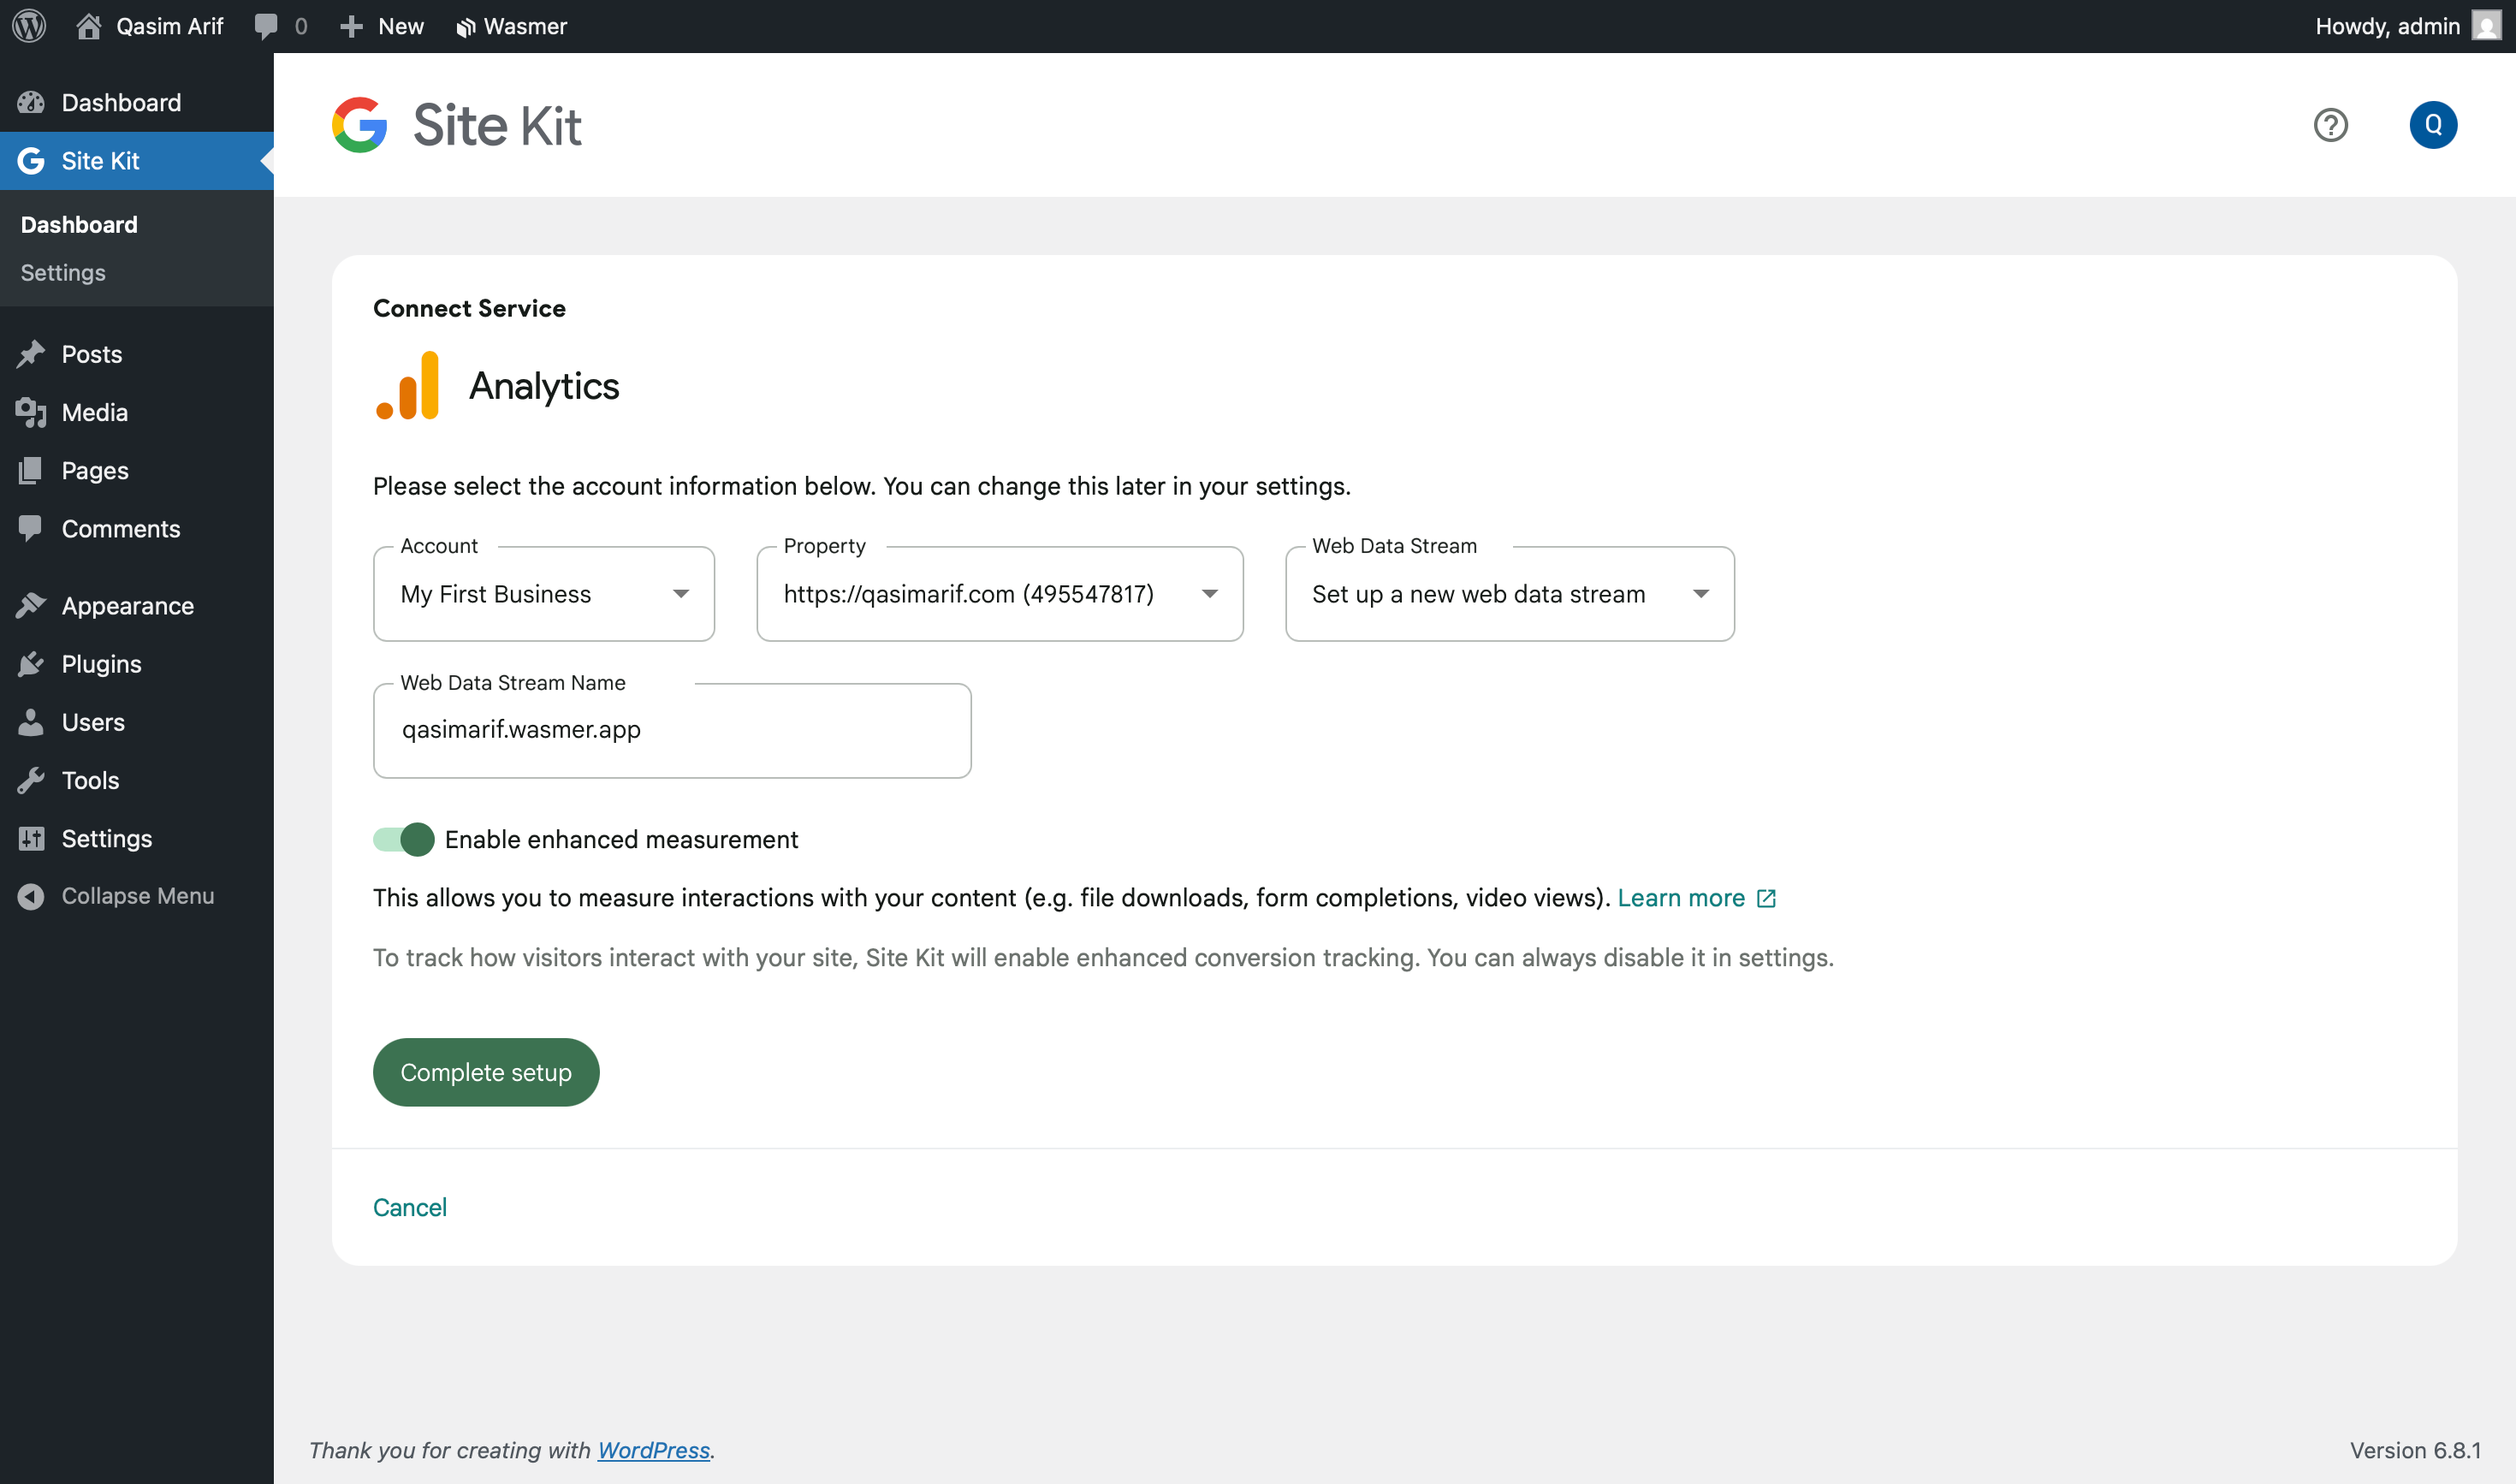Click the blue Q user account avatar
This screenshot has height=1484, width=2516.
point(2433,125)
